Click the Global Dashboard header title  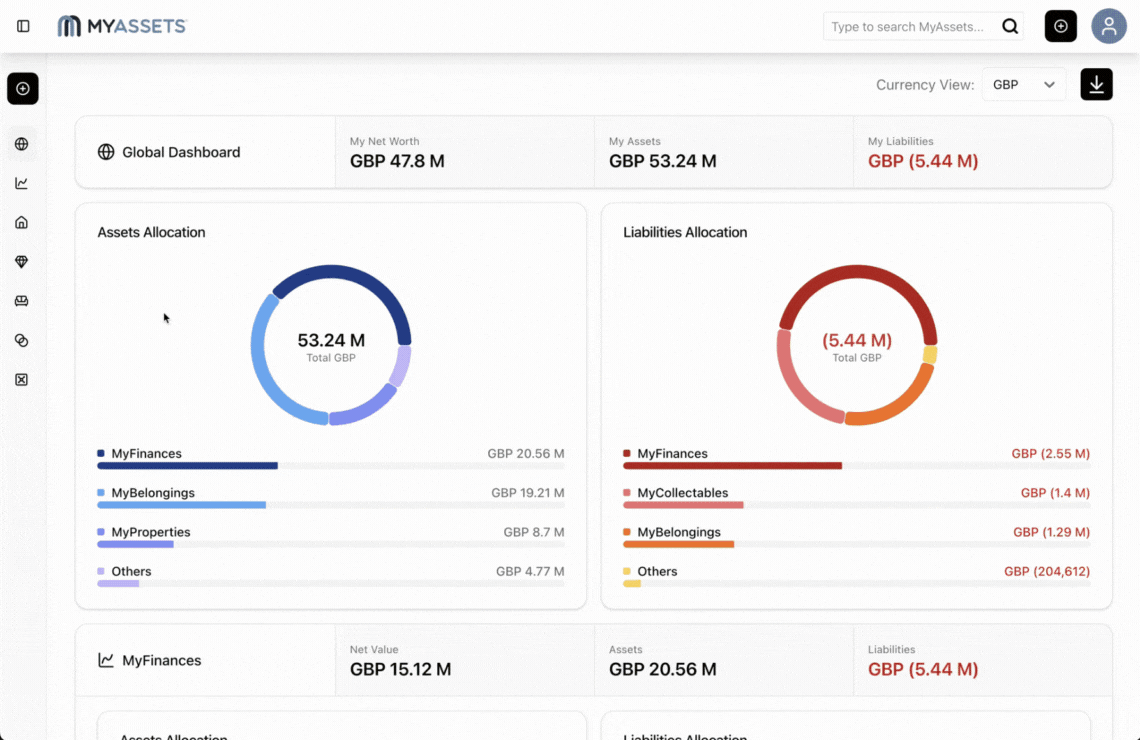(x=181, y=153)
